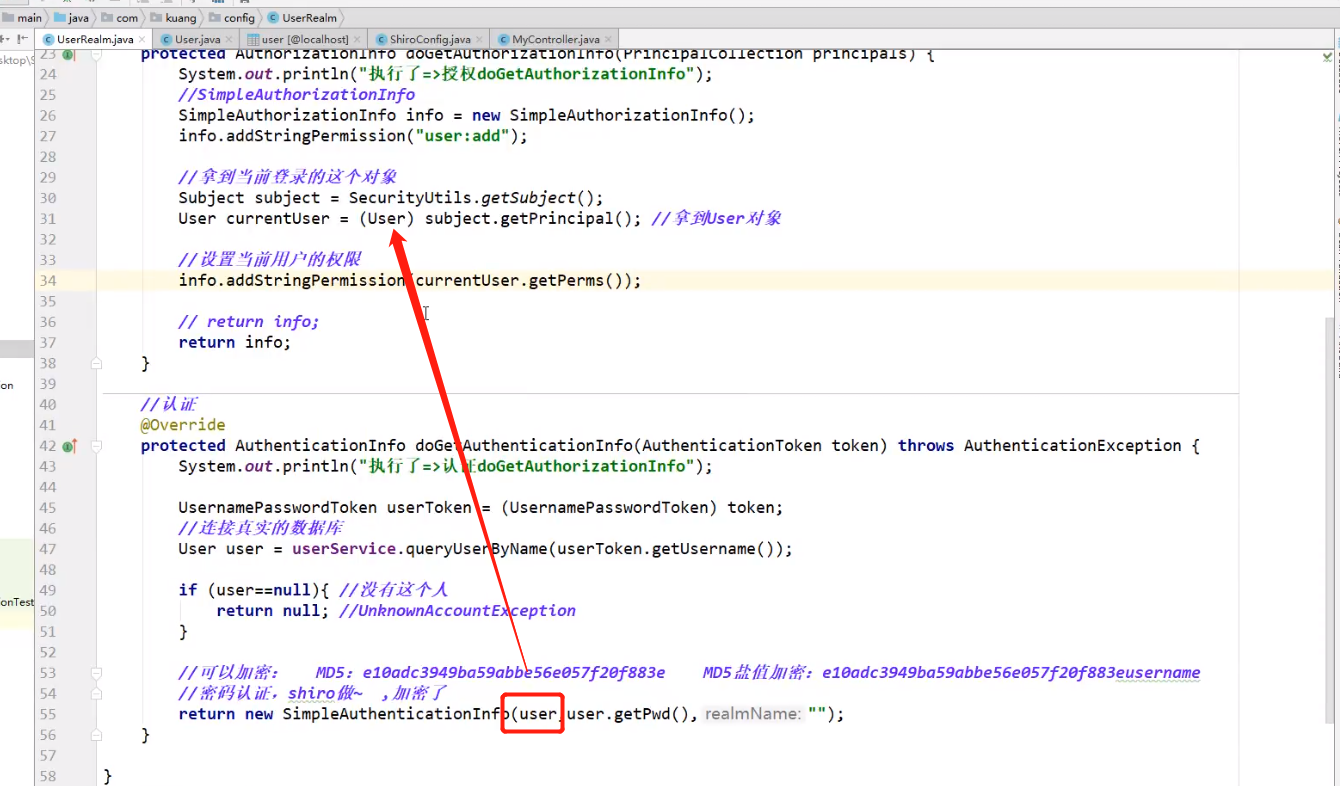Screen dimensions: 1340x786
Task: Click the fold end marker at line 38
Action: click(96, 364)
